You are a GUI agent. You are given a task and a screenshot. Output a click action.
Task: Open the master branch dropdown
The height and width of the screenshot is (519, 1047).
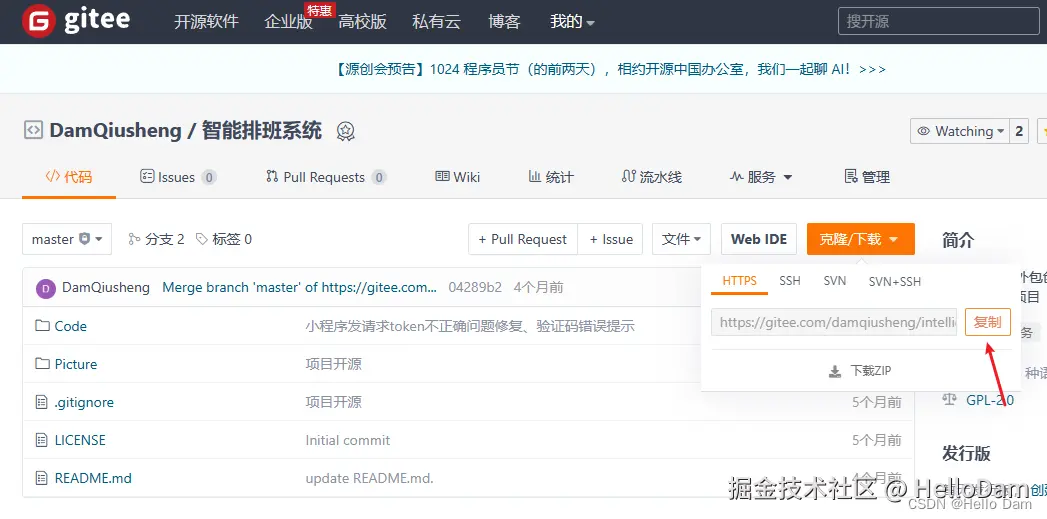[x=67, y=239]
